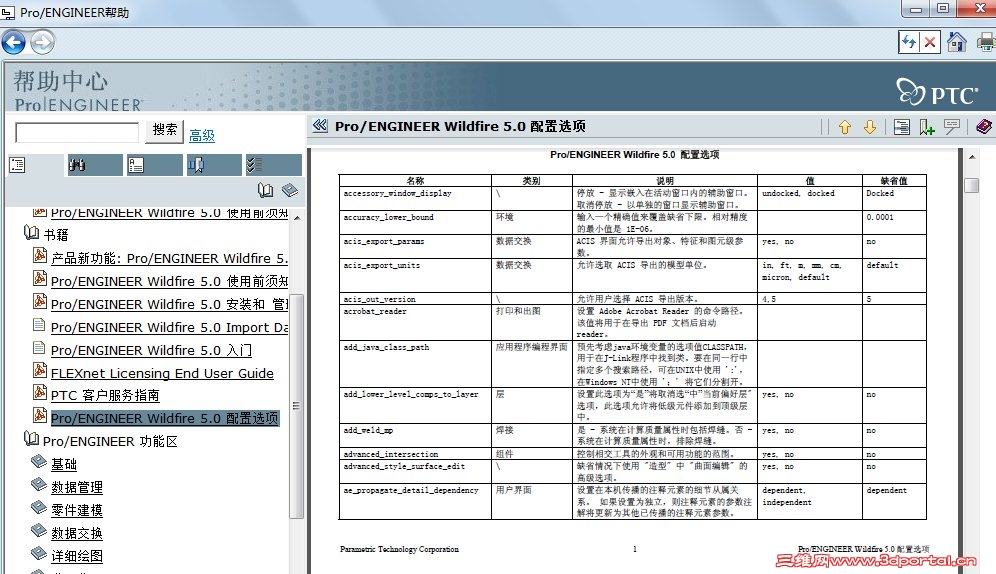Click the grey forward navigation arrow

(43, 43)
